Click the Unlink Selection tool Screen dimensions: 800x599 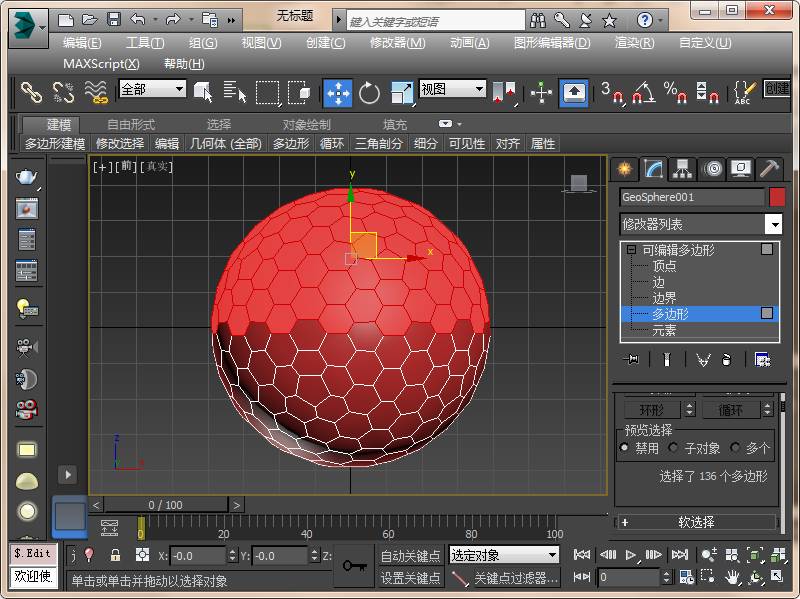pyautogui.click(x=63, y=93)
